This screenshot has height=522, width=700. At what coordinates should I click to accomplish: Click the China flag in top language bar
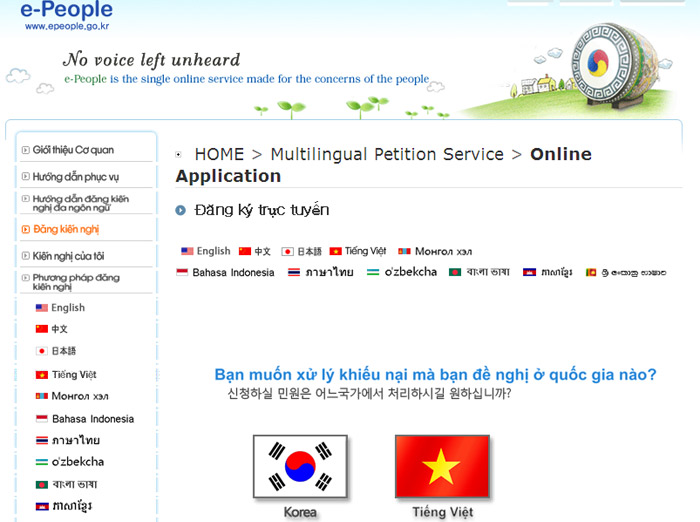245,251
